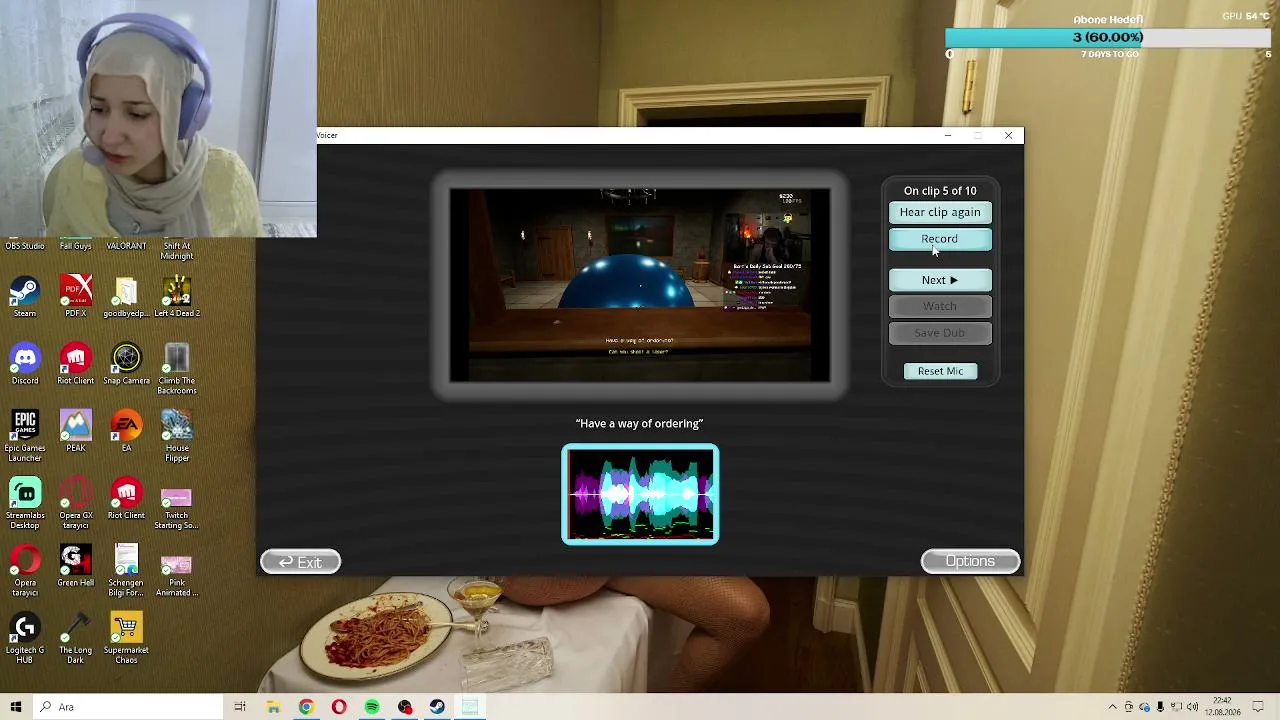The width and height of the screenshot is (1280, 720).
Task: Switch to Steam in the taskbar
Action: [x=437, y=707]
